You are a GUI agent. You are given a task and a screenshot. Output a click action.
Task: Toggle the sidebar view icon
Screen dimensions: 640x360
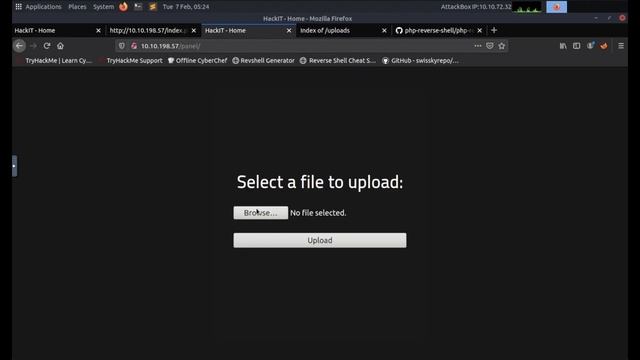pyautogui.click(x=576, y=46)
